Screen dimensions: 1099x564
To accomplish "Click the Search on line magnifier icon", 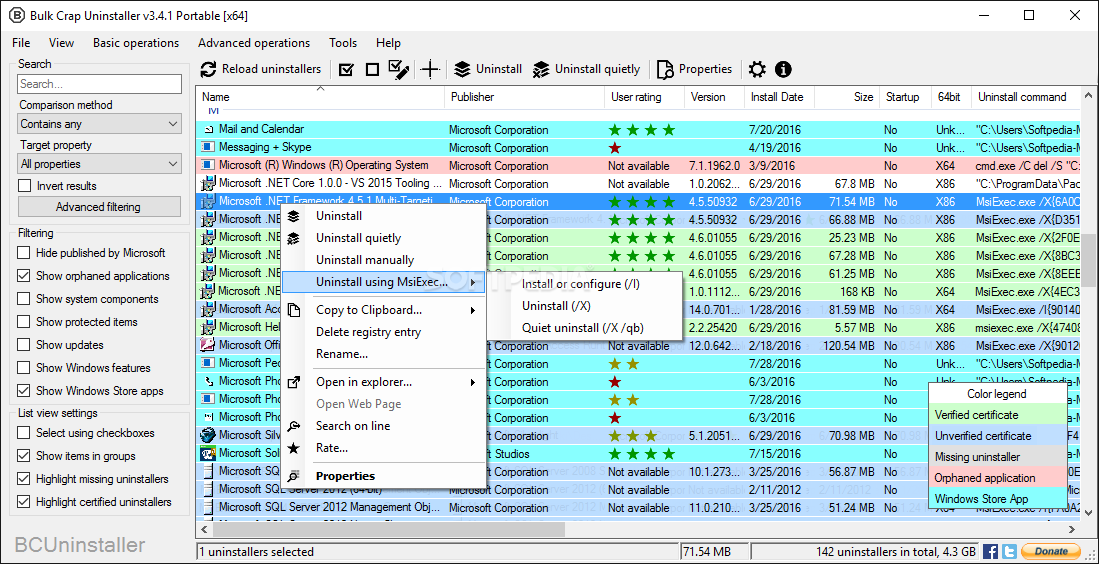I will tap(294, 426).
